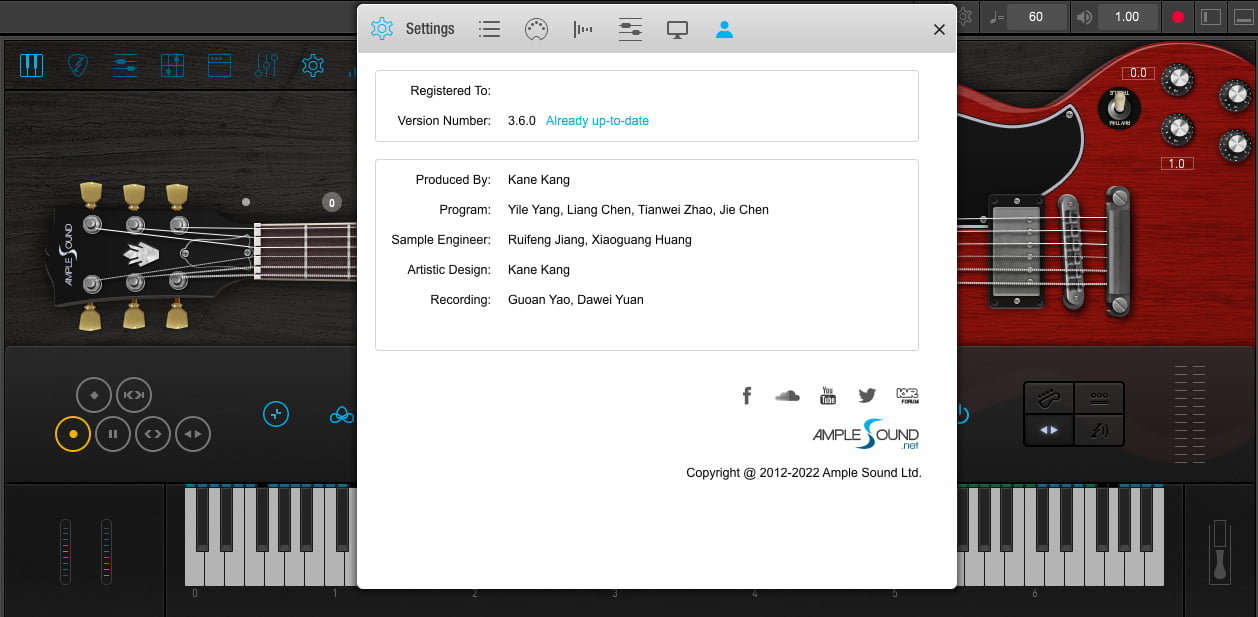The height and width of the screenshot is (617, 1258).
Task: Click the diamond round button
Action: coord(94,396)
